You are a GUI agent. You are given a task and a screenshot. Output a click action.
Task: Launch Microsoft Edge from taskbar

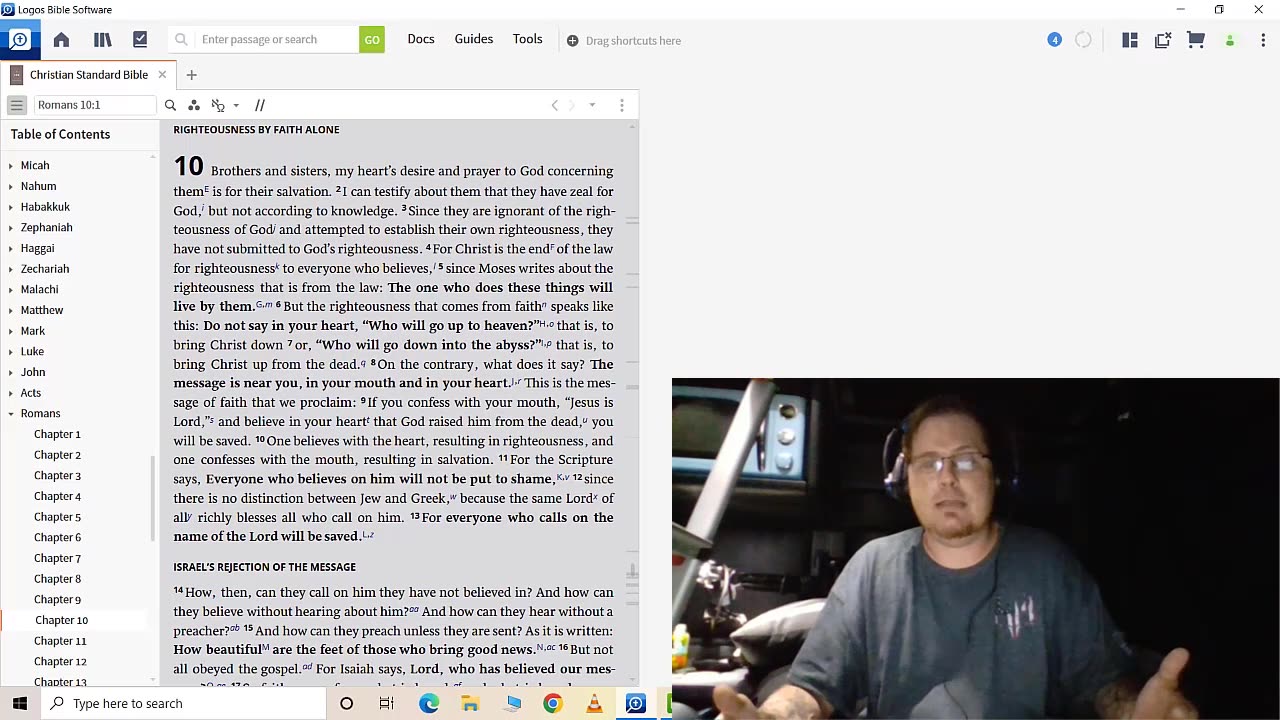pyautogui.click(x=429, y=703)
